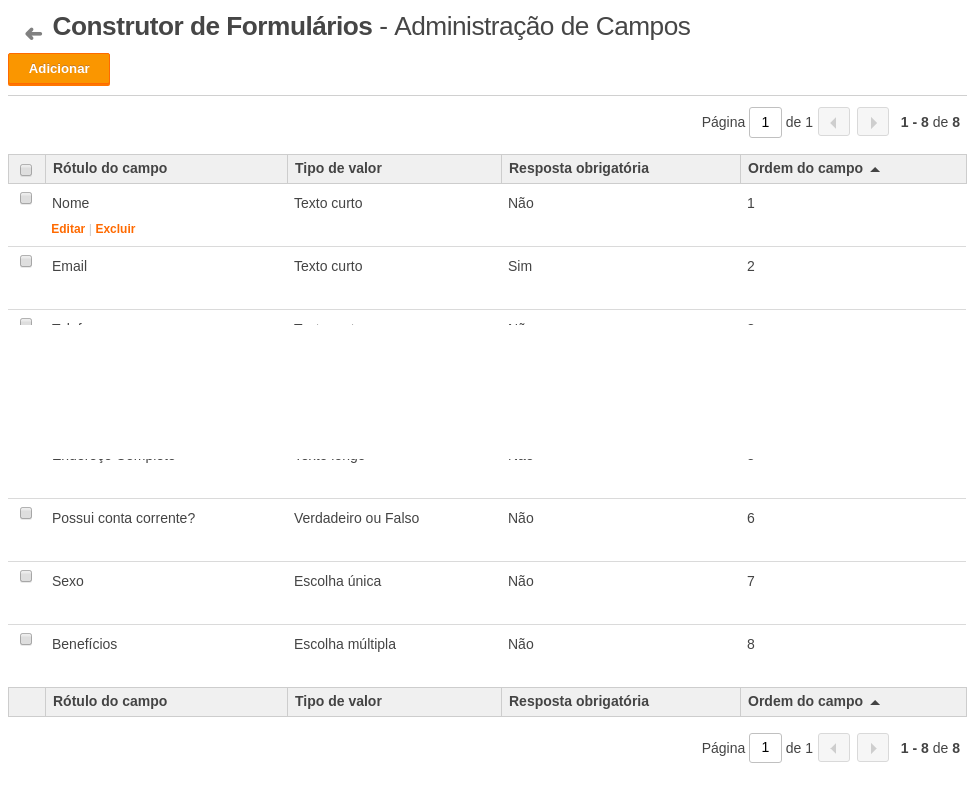
Task: Click sort arrow in top Ordem do campo header
Action: tap(875, 169)
